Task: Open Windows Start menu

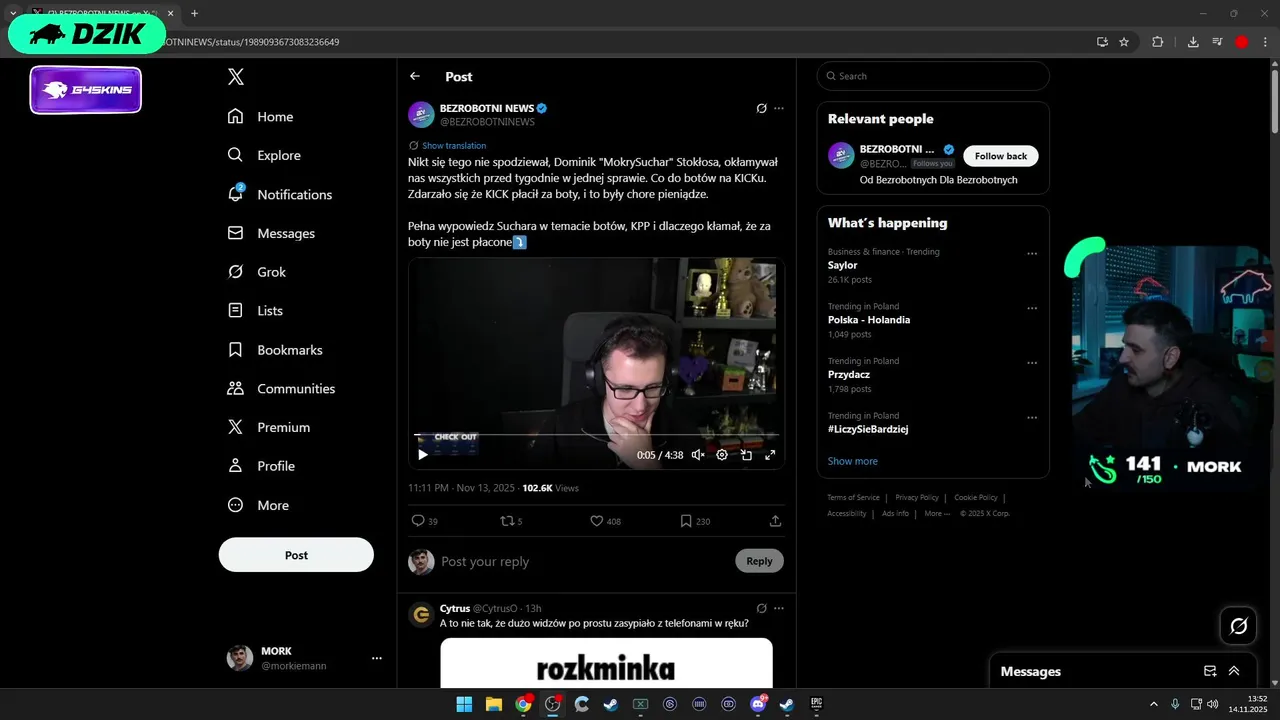Action: (464, 704)
